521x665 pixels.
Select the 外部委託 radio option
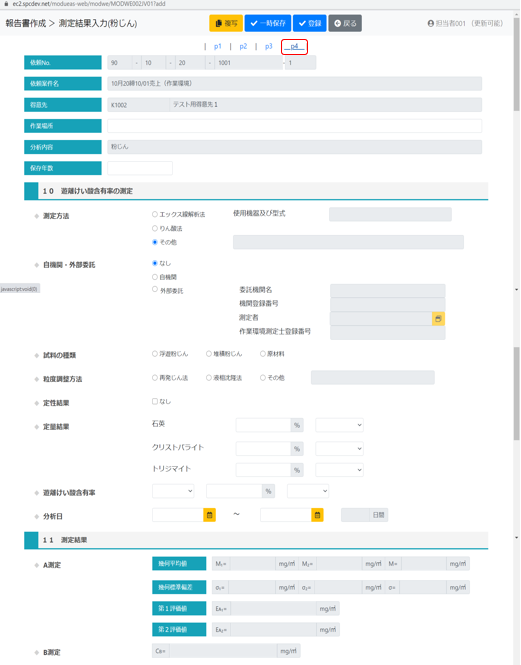tap(155, 289)
